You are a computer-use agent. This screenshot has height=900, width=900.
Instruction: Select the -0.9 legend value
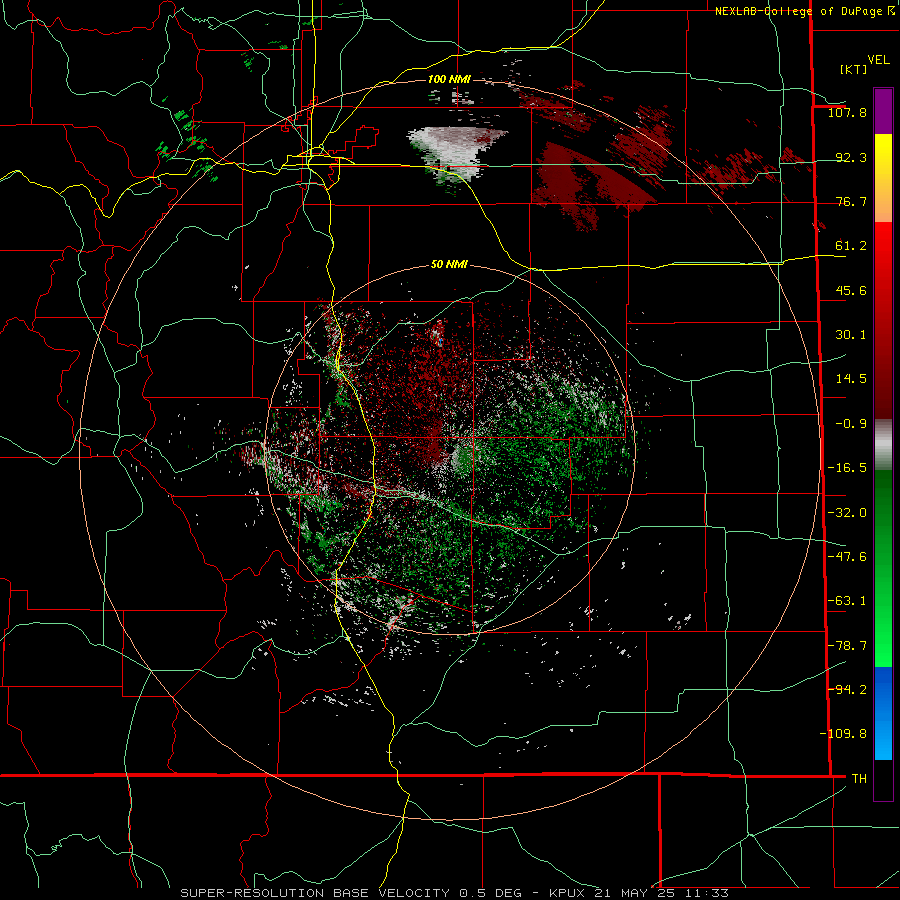(x=851, y=424)
